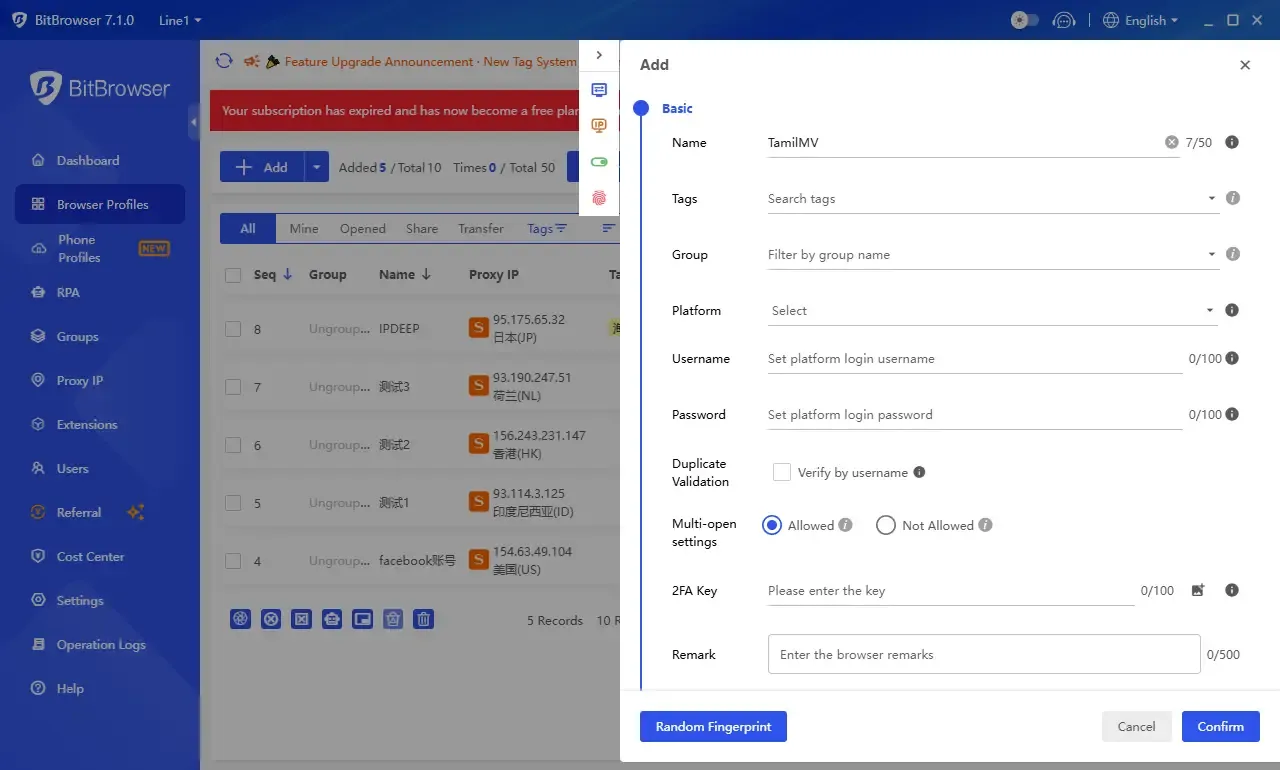Select the RPA robot icon below the profile list
The height and width of the screenshot is (770, 1280).
[x=332, y=618]
